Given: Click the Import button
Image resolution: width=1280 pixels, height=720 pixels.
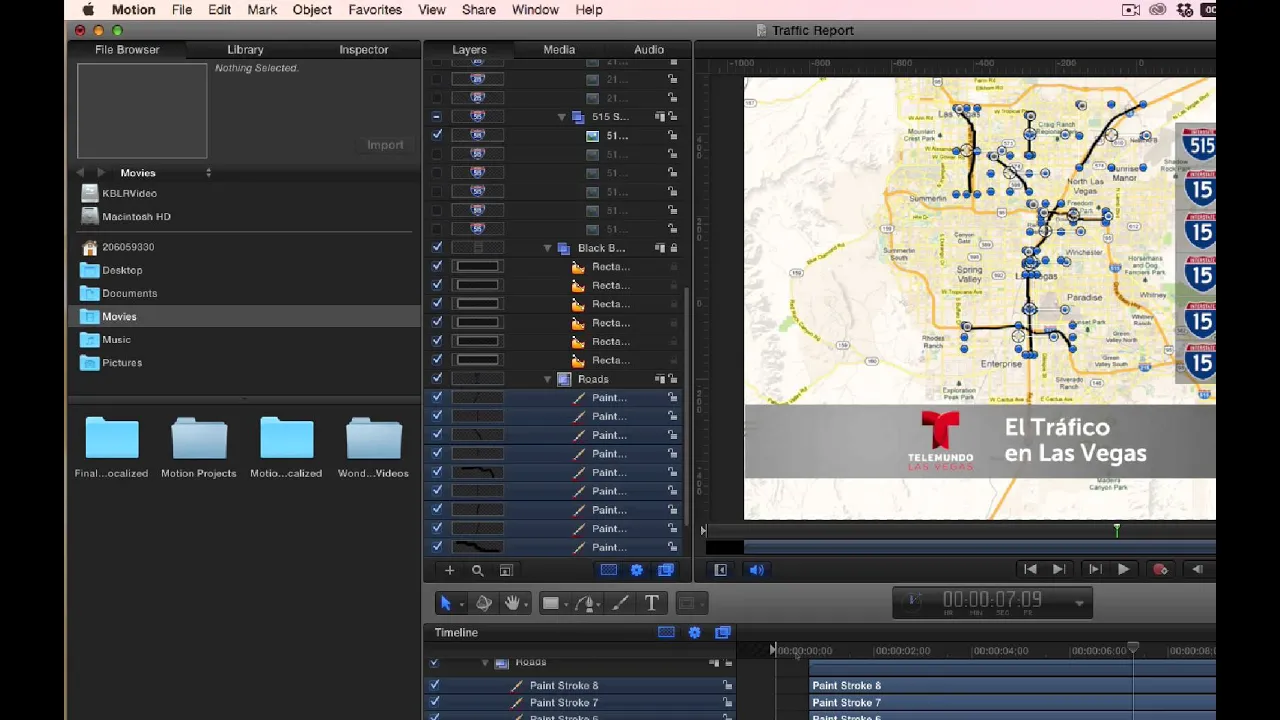Looking at the screenshot, I should point(385,145).
